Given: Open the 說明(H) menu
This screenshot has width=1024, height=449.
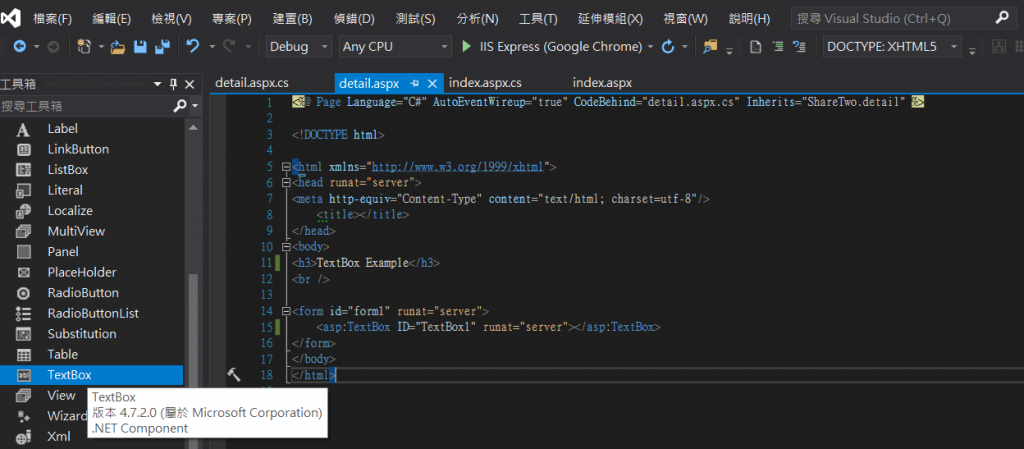Looking at the screenshot, I should [749, 19].
